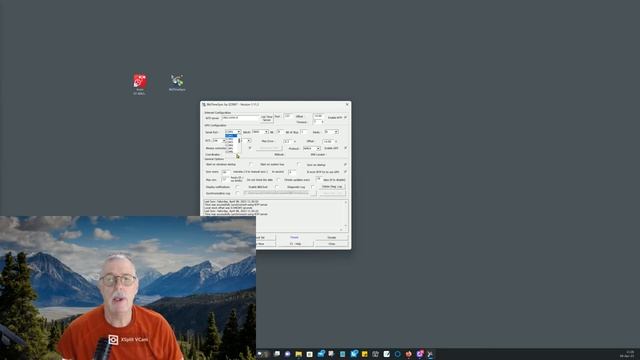Click the Bit of Stop field
Image resolution: width=640 pixels, height=360 pixels.
[304, 132]
